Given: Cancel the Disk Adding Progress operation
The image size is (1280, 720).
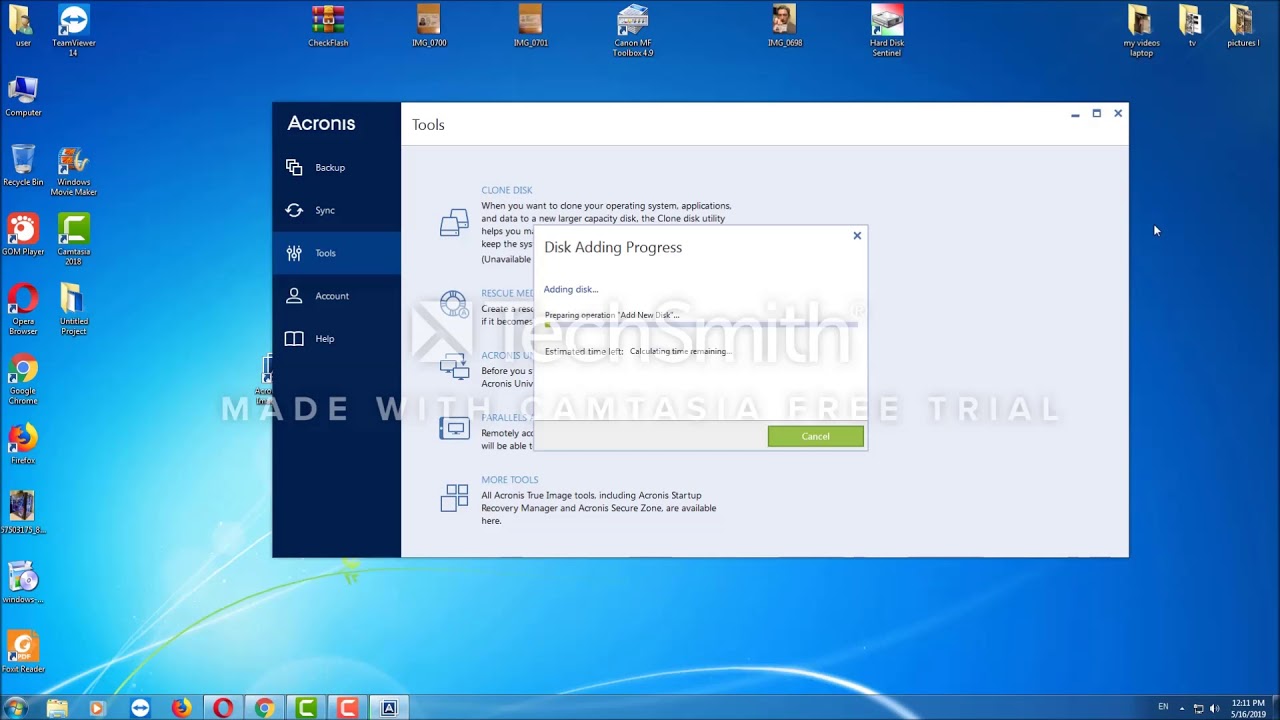Looking at the screenshot, I should [815, 436].
